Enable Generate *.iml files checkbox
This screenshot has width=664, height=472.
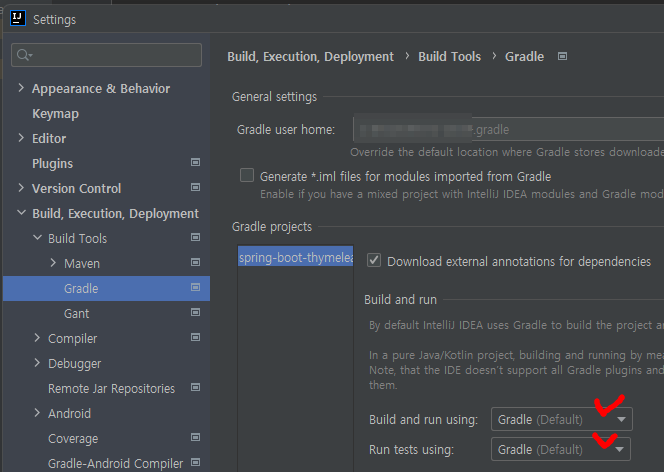click(x=247, y=175)
